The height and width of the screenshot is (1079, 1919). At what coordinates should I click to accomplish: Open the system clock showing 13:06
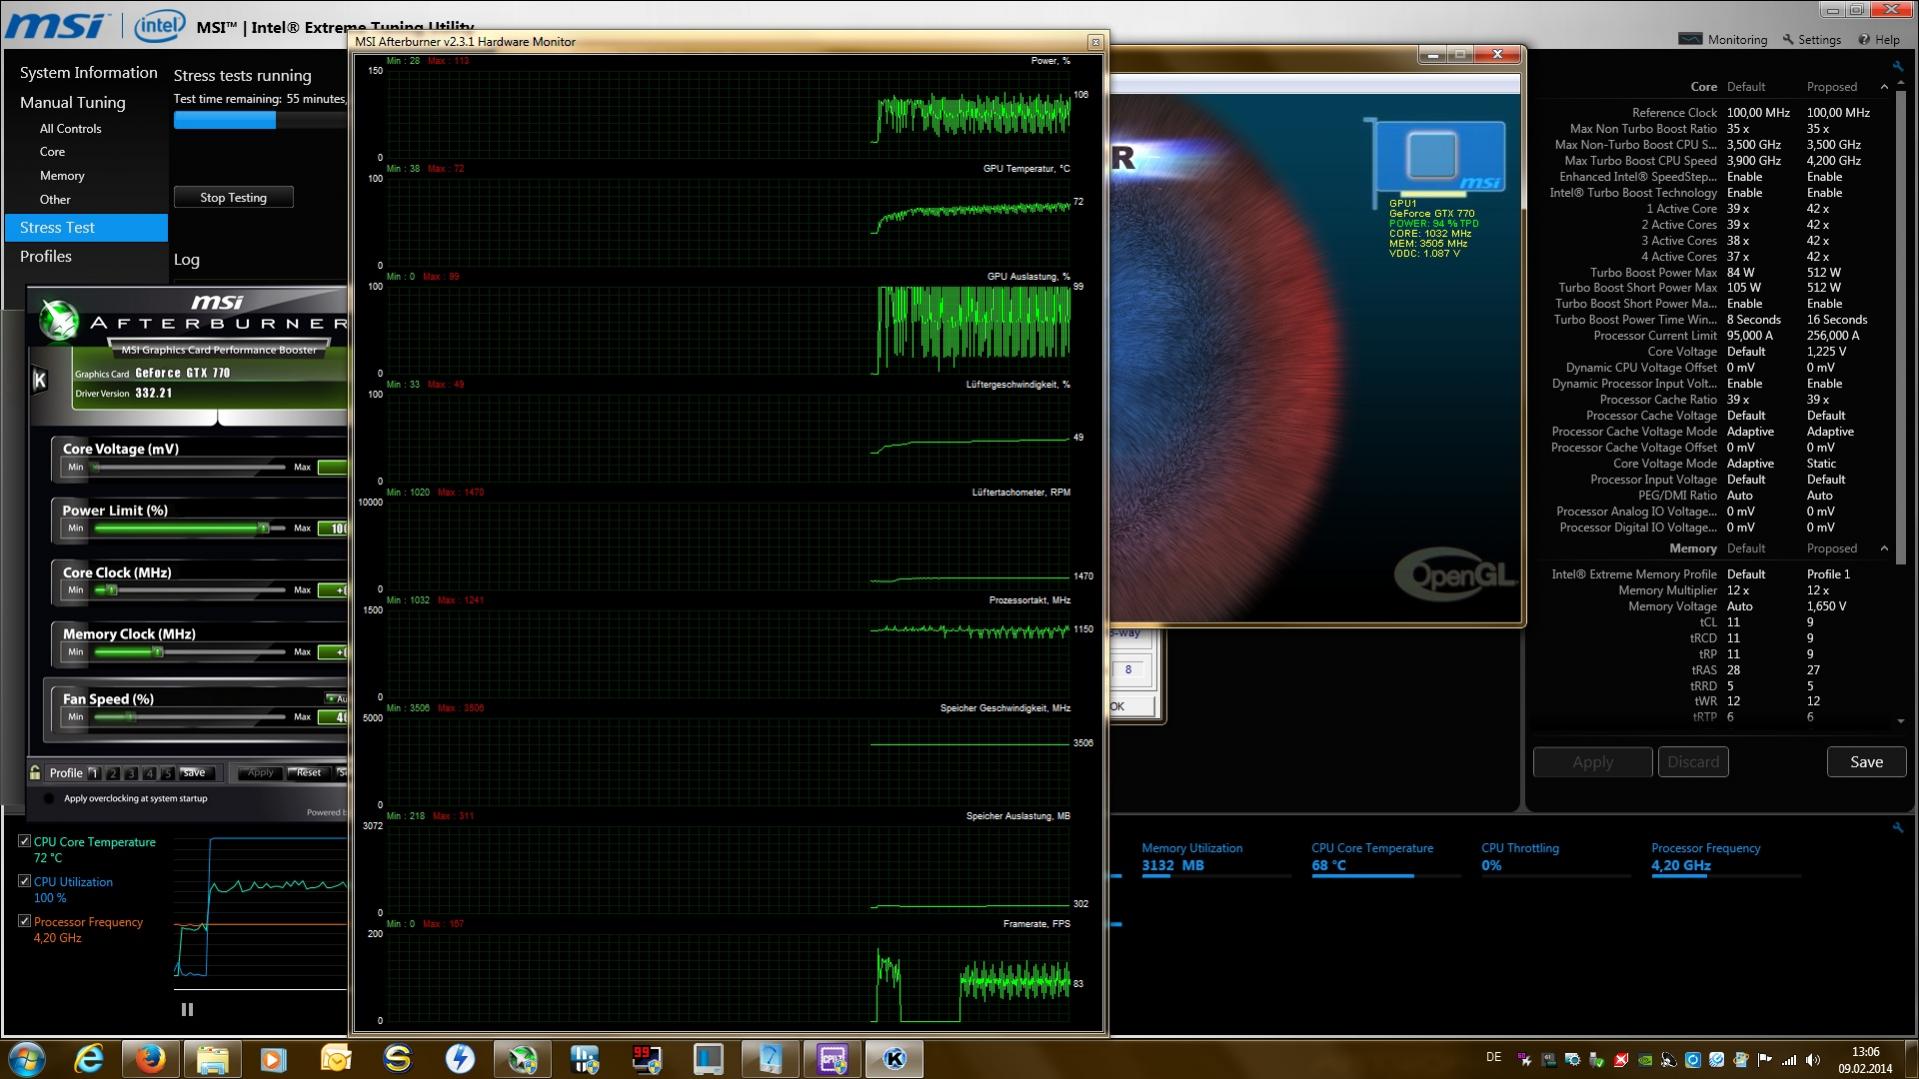point(1865,1059)
